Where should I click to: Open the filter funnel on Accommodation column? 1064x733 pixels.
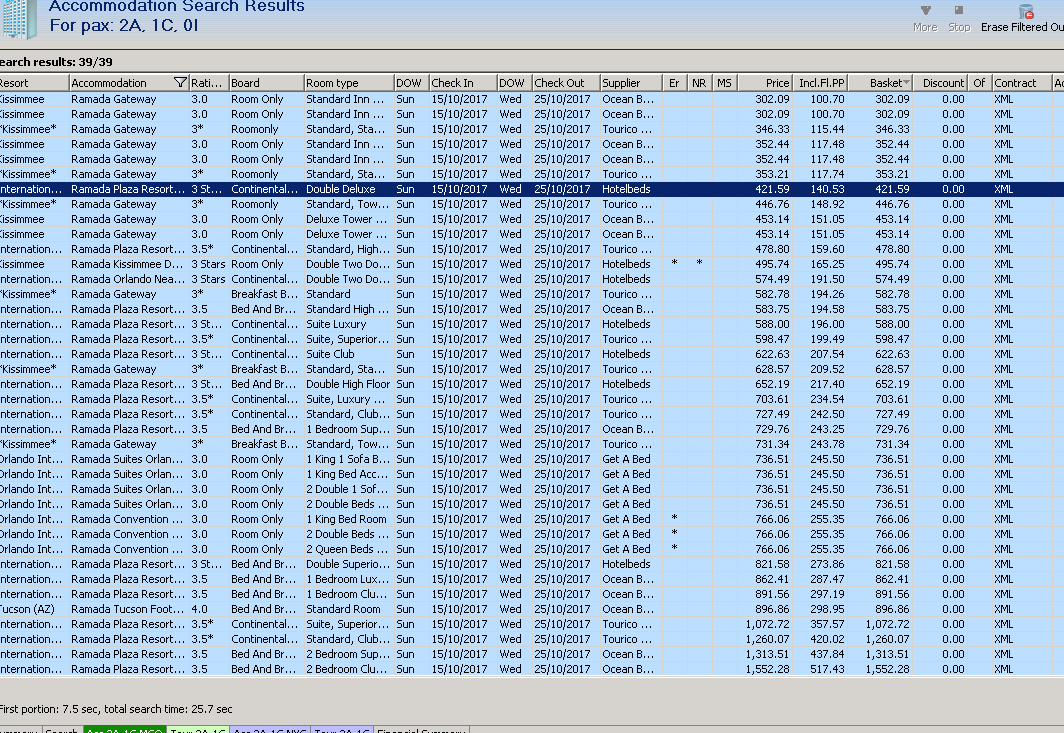point(180,83)
